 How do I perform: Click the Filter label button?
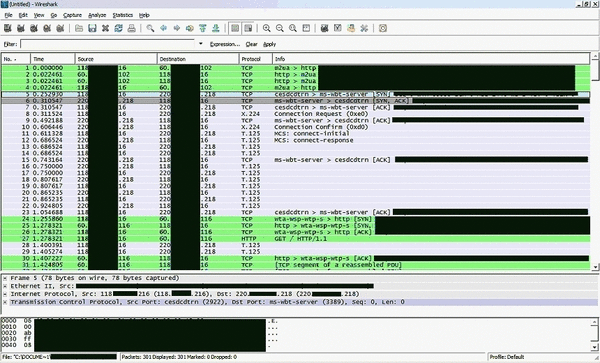pyautogui.click(x=10, y=44)
